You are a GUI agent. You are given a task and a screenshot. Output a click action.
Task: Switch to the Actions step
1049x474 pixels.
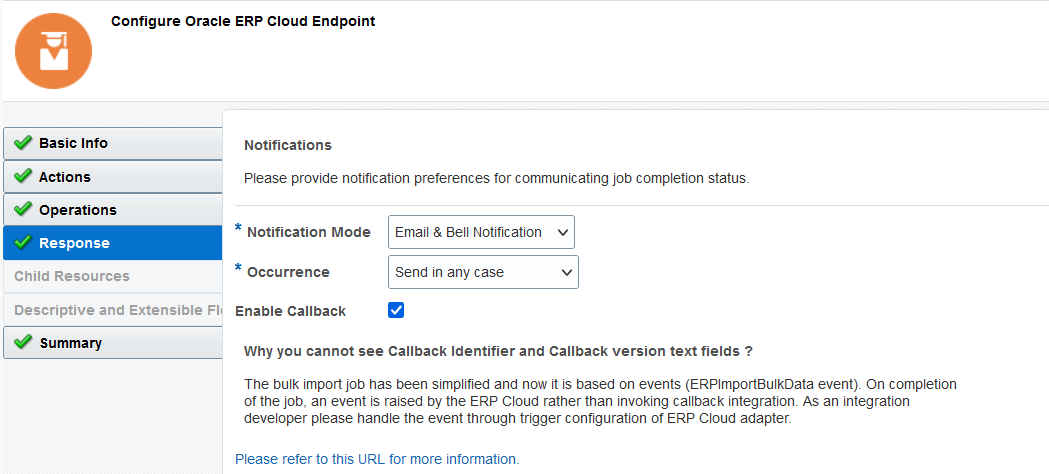coord(65,177)
